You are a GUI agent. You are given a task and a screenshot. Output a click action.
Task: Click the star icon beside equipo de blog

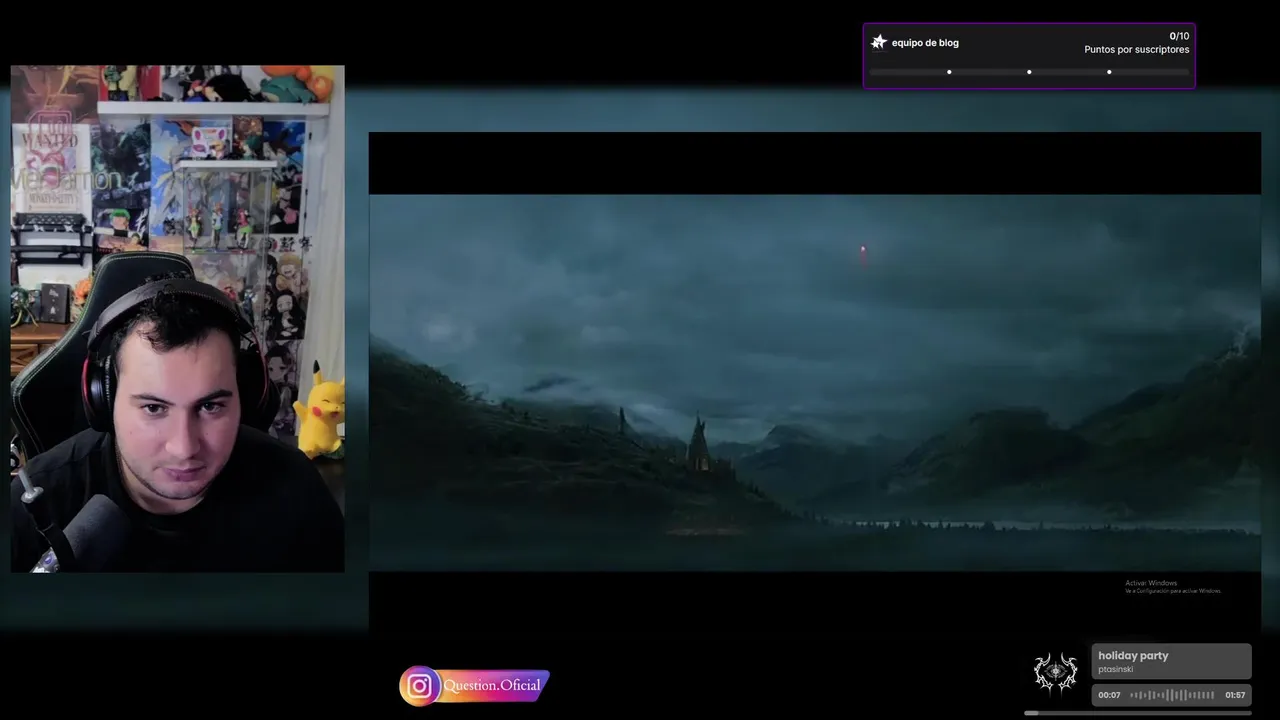tap(879, 42)
